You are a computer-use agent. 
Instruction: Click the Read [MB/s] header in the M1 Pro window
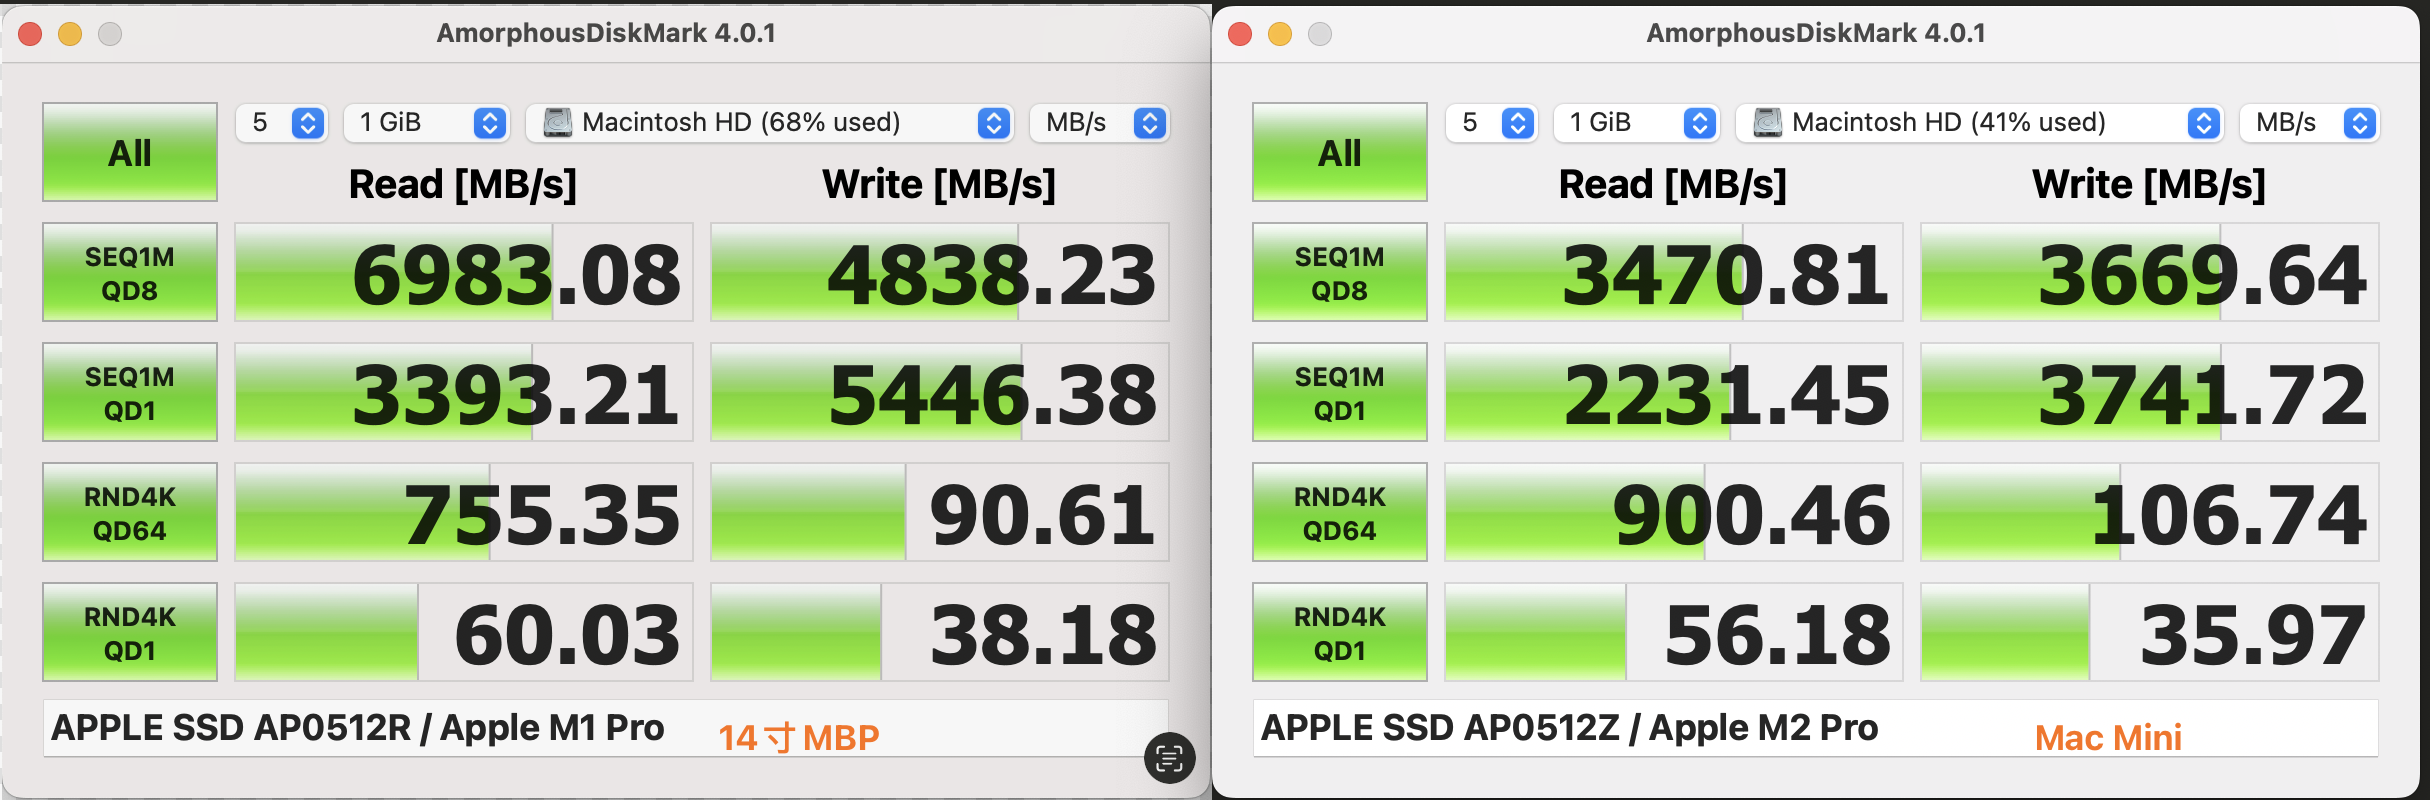pyautogui.click(x=463, y=184)
